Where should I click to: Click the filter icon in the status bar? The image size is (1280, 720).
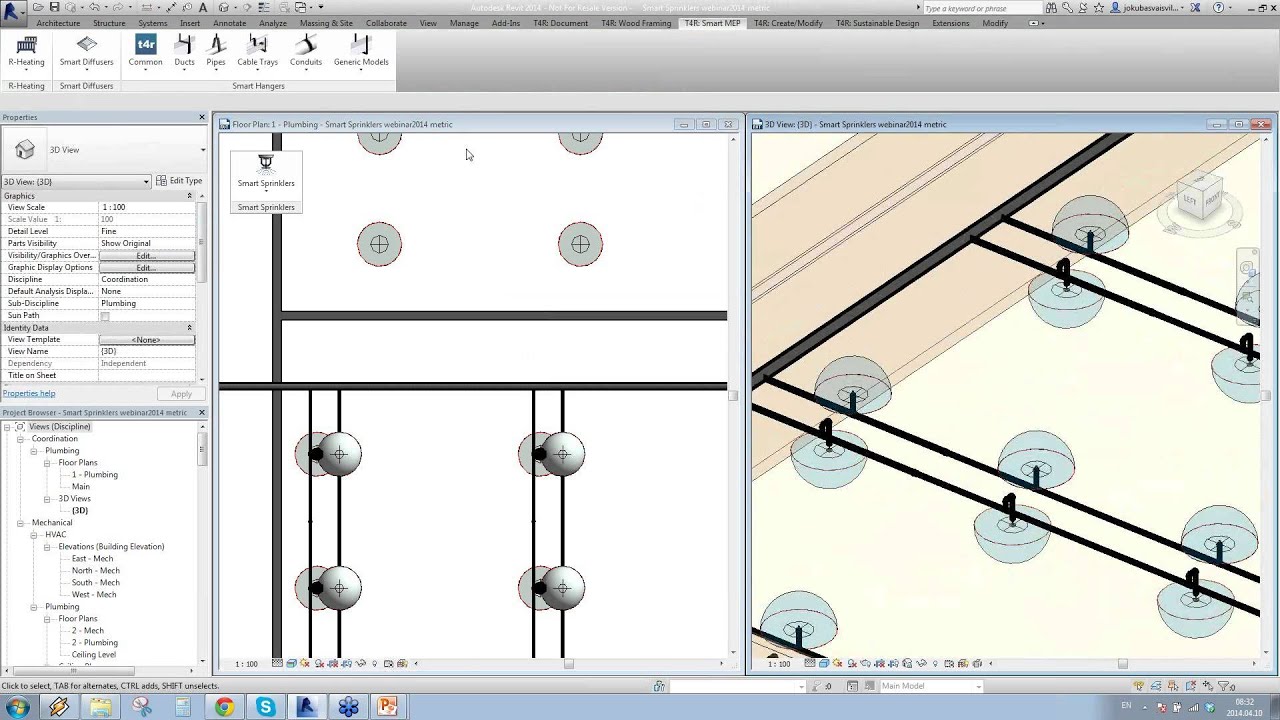[1223, 686]
